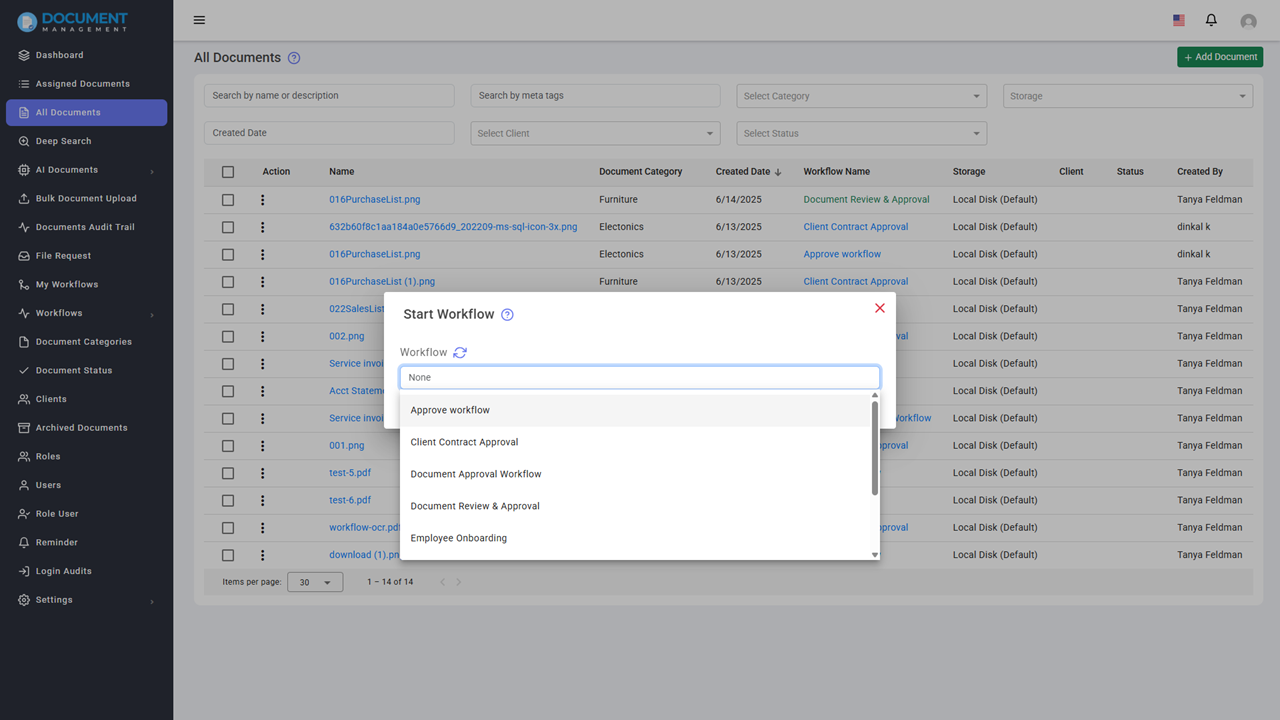Click the Search by name or description field
The width and height of the screenshot is (1280, 720).
329,96
